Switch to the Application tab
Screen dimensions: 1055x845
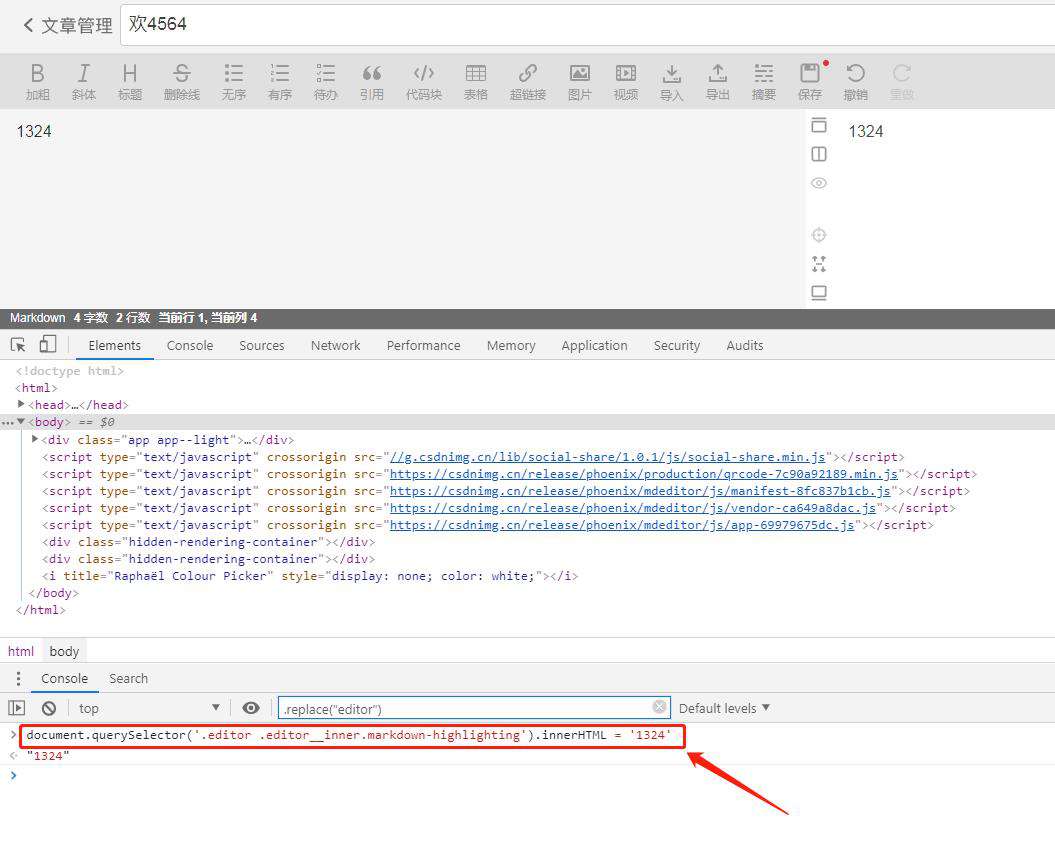coord(594,345)
